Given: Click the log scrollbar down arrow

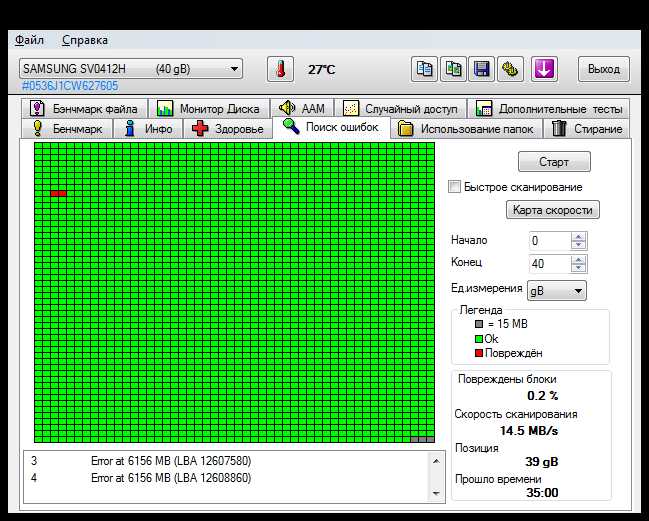Looking at the screenshot, I should pyautogui.click(x=436, y=493).
